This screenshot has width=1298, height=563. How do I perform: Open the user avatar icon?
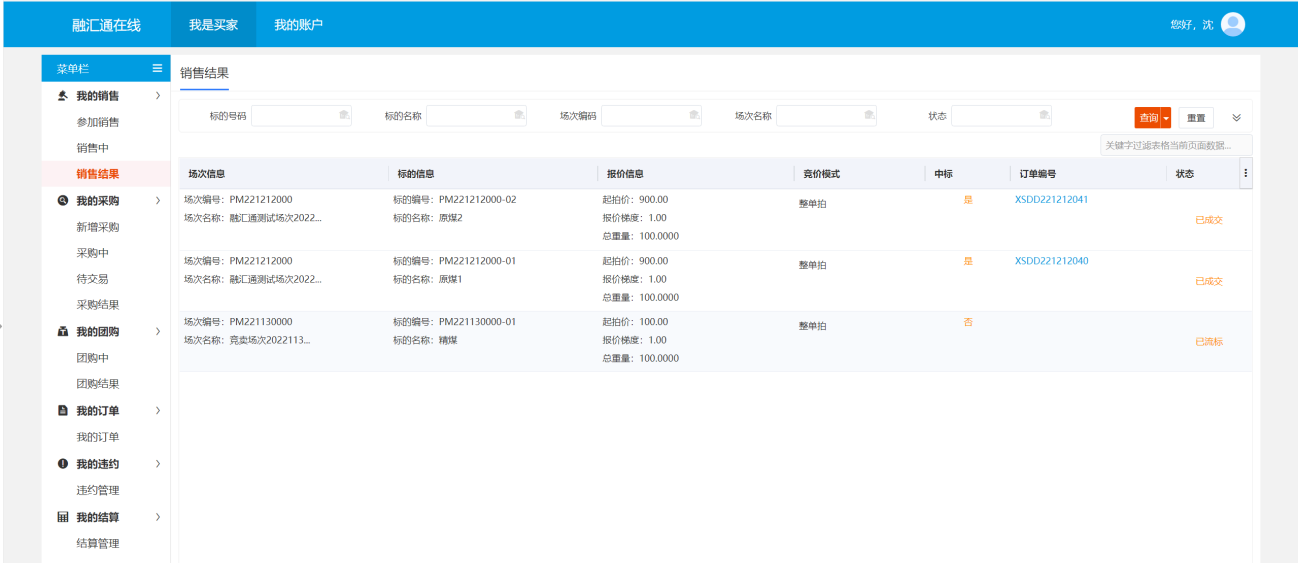click(1233, 24)
